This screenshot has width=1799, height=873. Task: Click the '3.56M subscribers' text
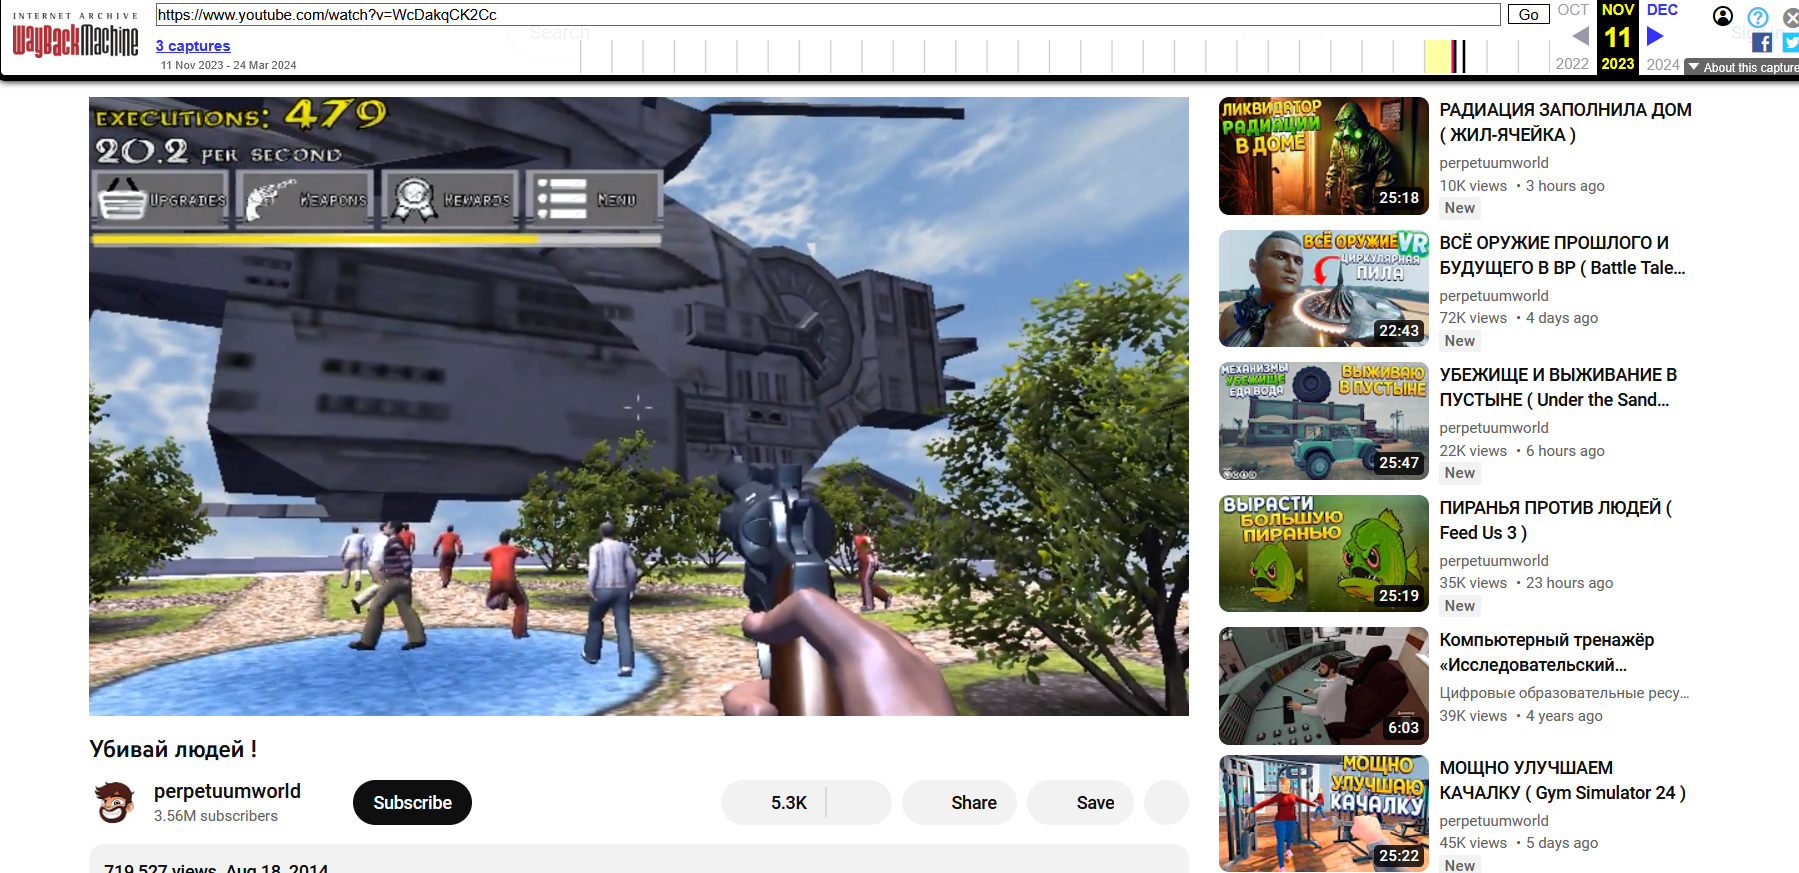click(x=216, y=816)
